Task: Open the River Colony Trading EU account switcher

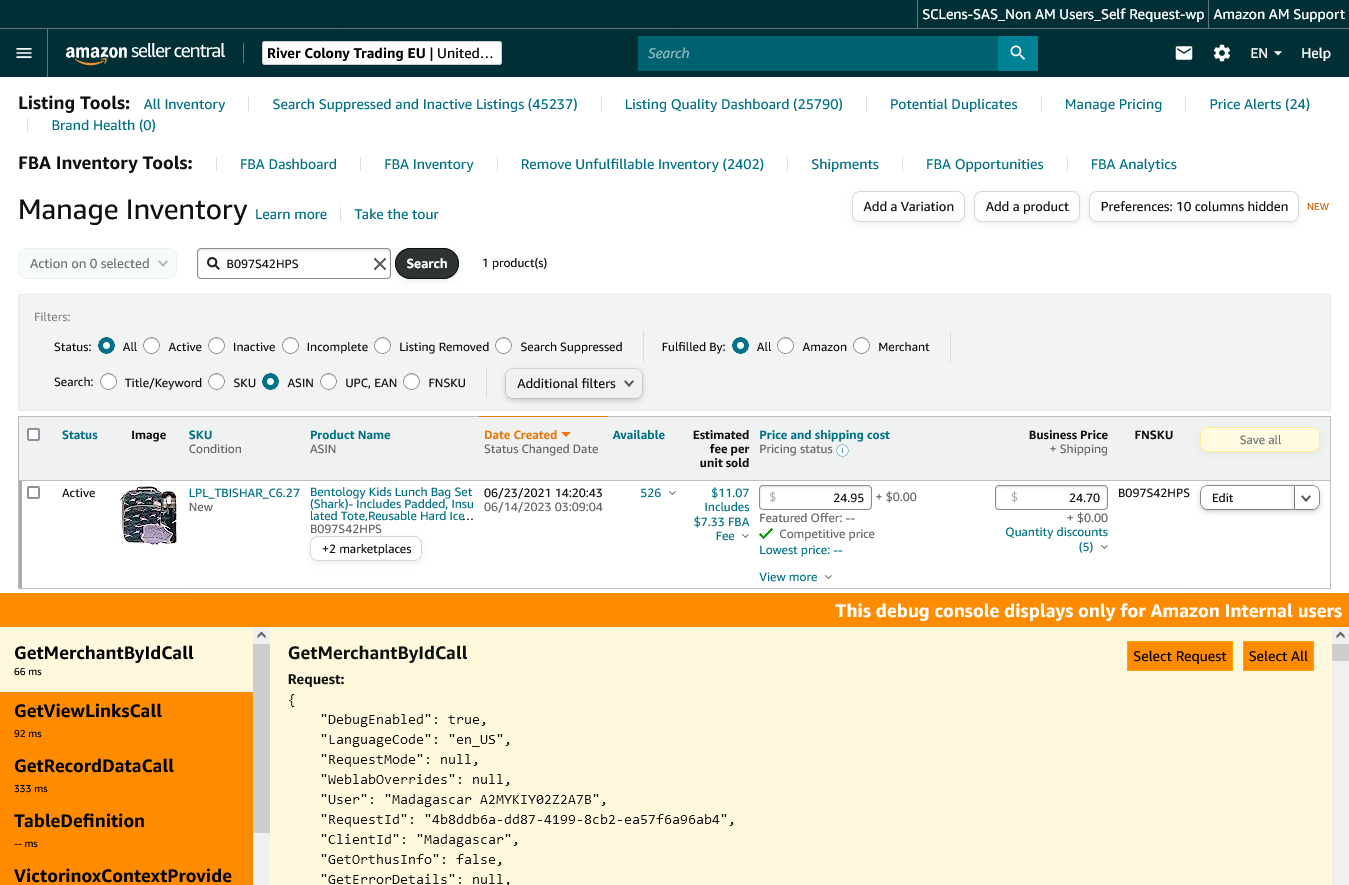Action: point(382,53)
